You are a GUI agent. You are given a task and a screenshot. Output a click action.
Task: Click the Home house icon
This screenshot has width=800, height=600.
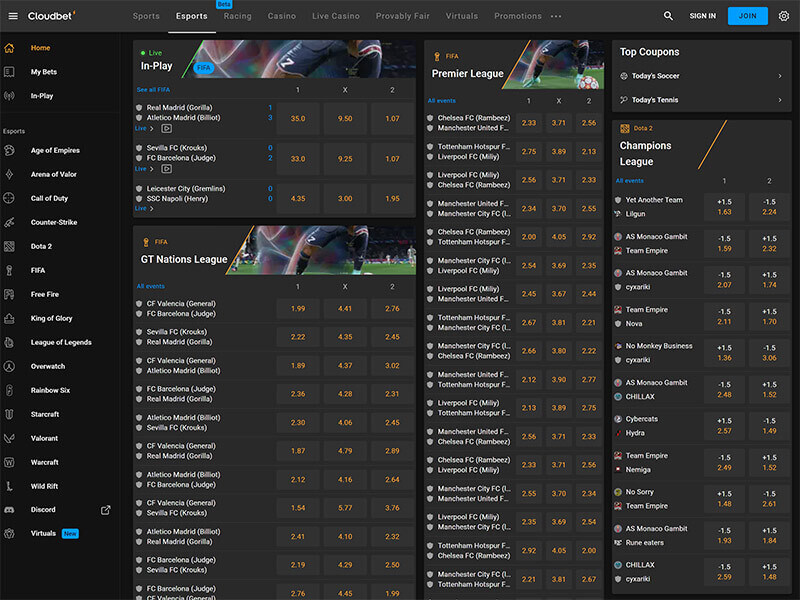[x=9, y=48]
